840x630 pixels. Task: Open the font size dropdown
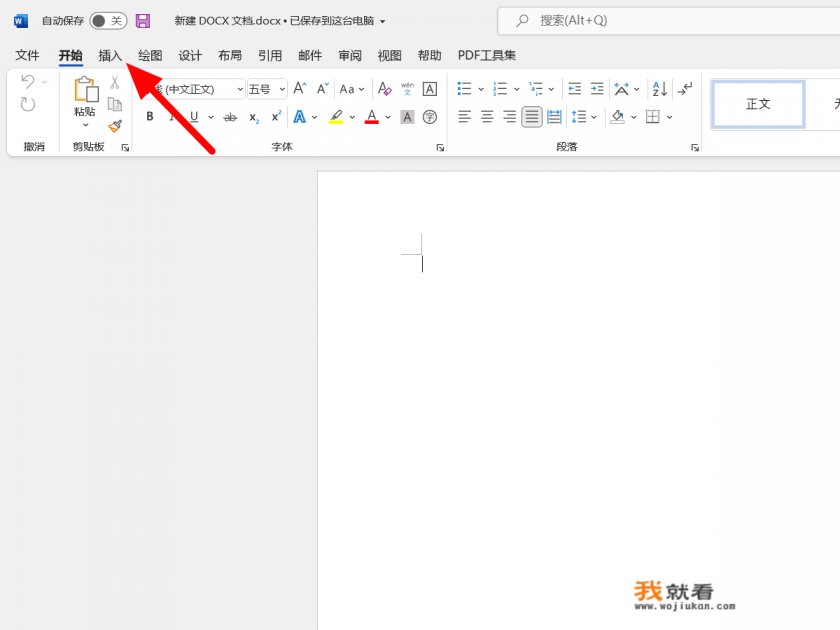tap(282, 89)
